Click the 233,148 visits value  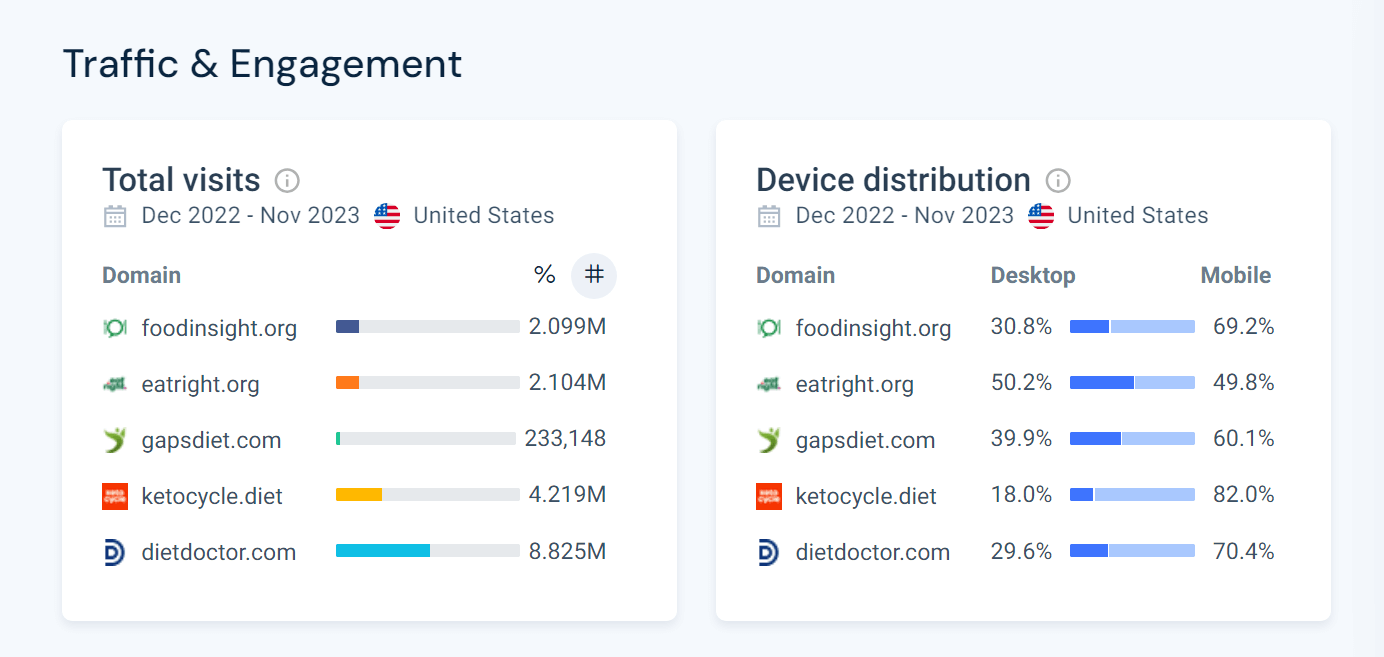pos(565,439)
